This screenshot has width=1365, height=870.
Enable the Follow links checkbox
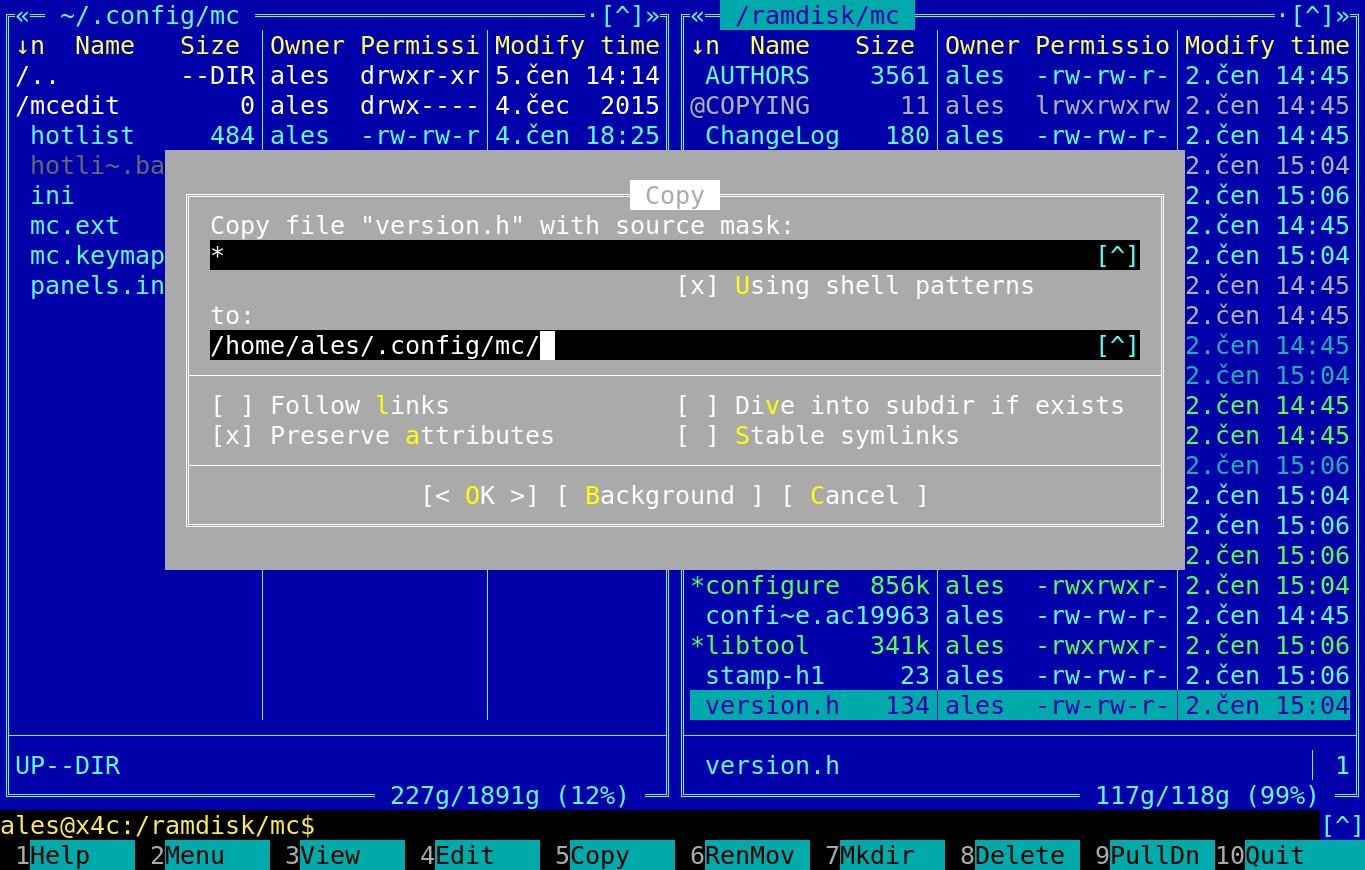[232, 406]
